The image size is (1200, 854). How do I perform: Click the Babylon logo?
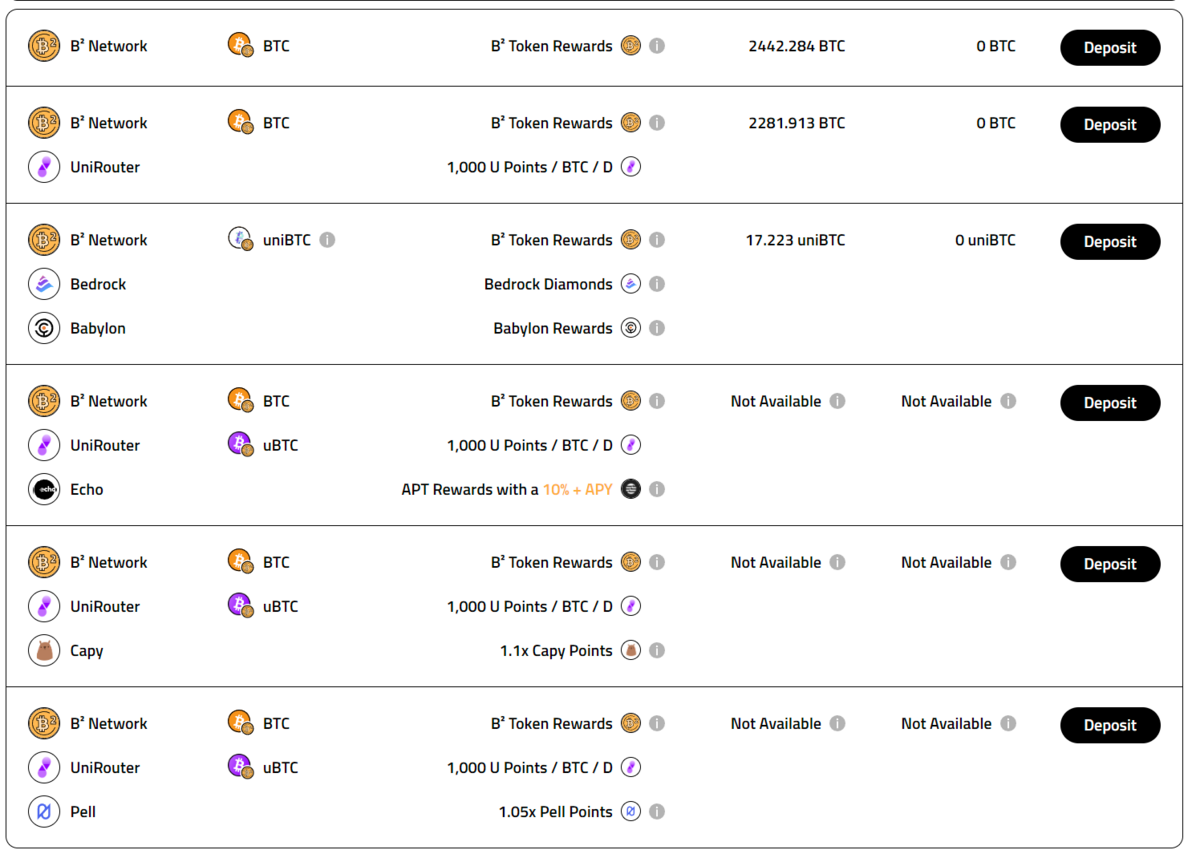(44, 328)
